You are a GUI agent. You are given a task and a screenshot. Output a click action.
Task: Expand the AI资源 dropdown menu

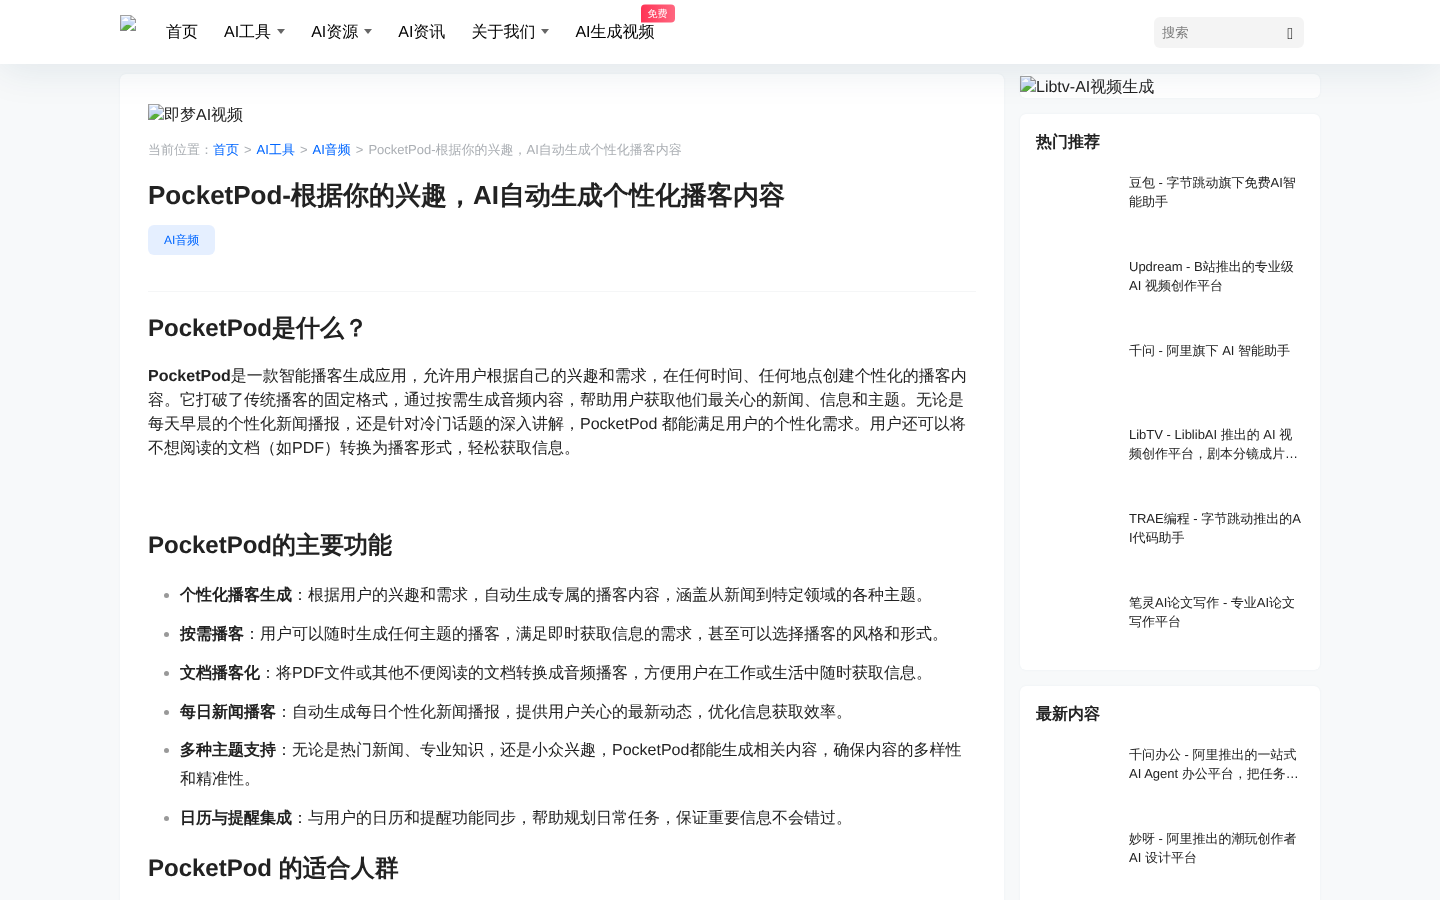(341, 32)
